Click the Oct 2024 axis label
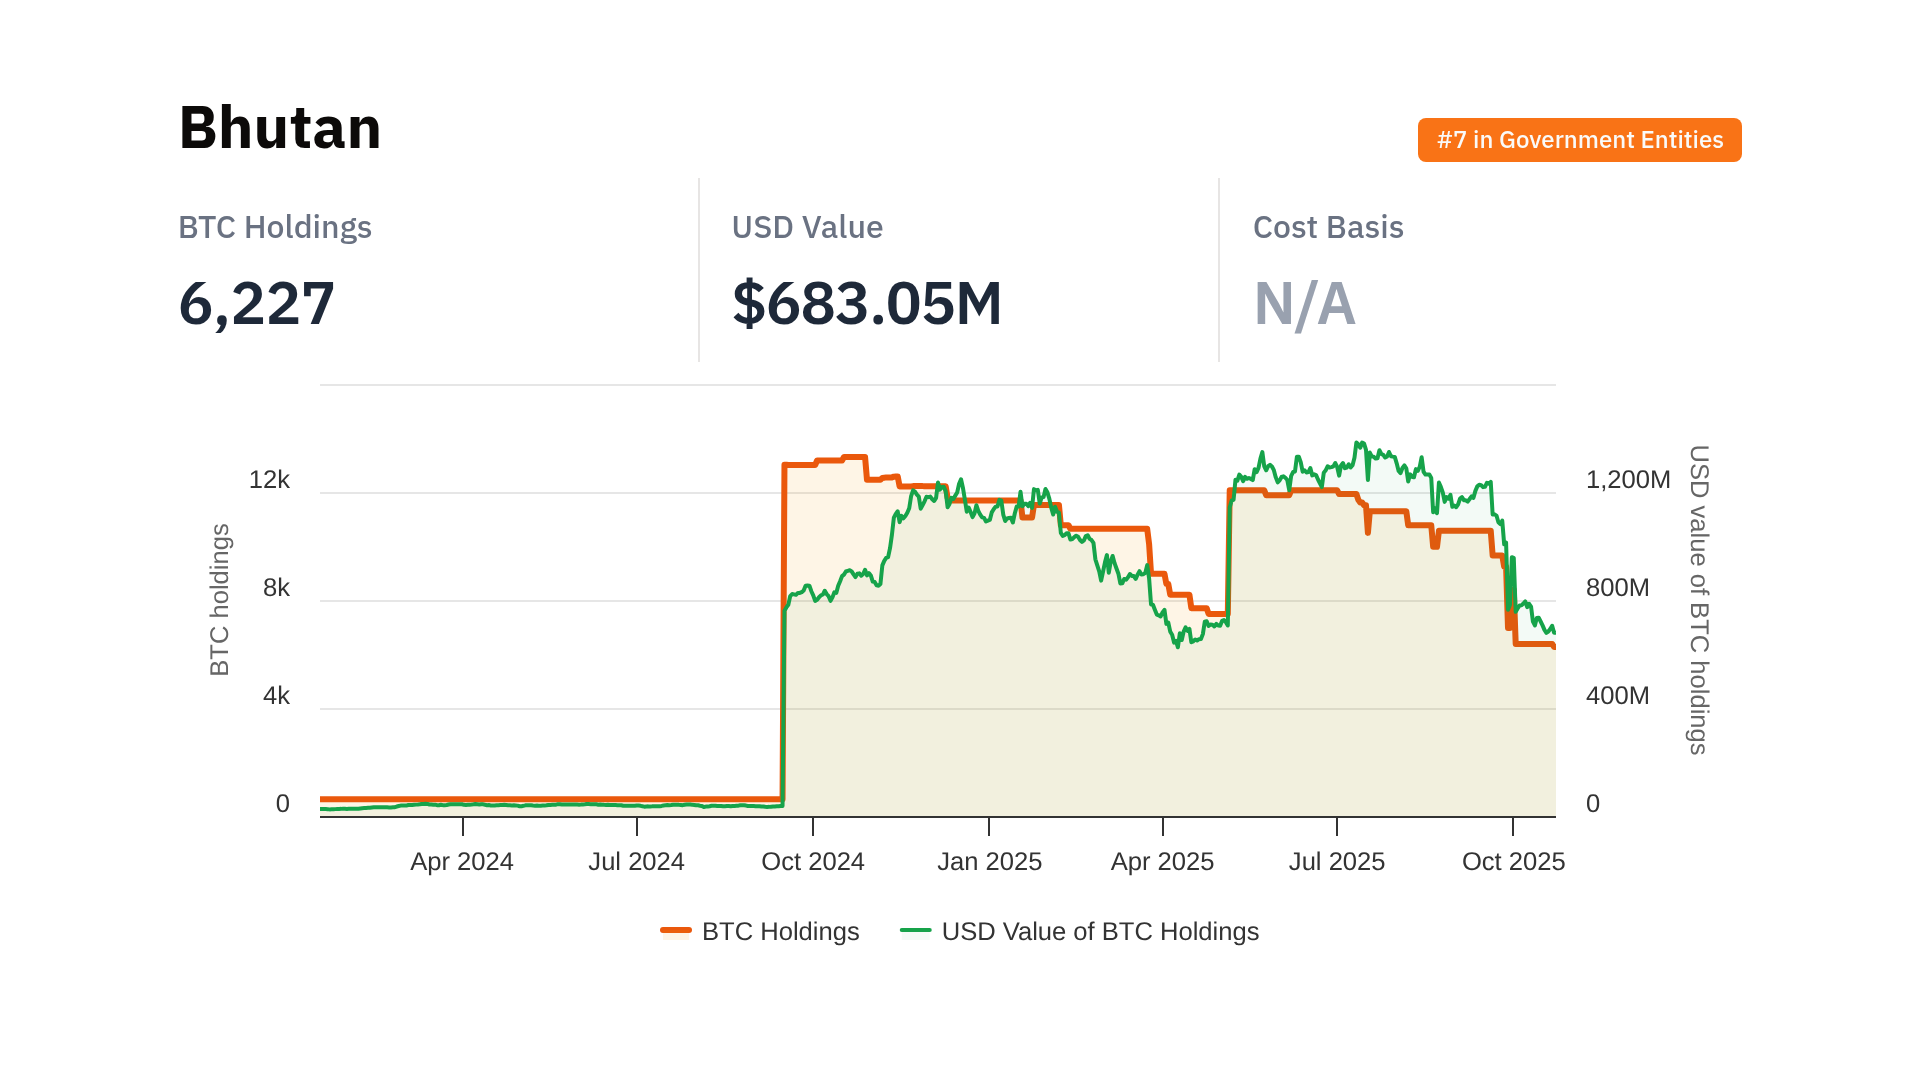 click(812, 861)
